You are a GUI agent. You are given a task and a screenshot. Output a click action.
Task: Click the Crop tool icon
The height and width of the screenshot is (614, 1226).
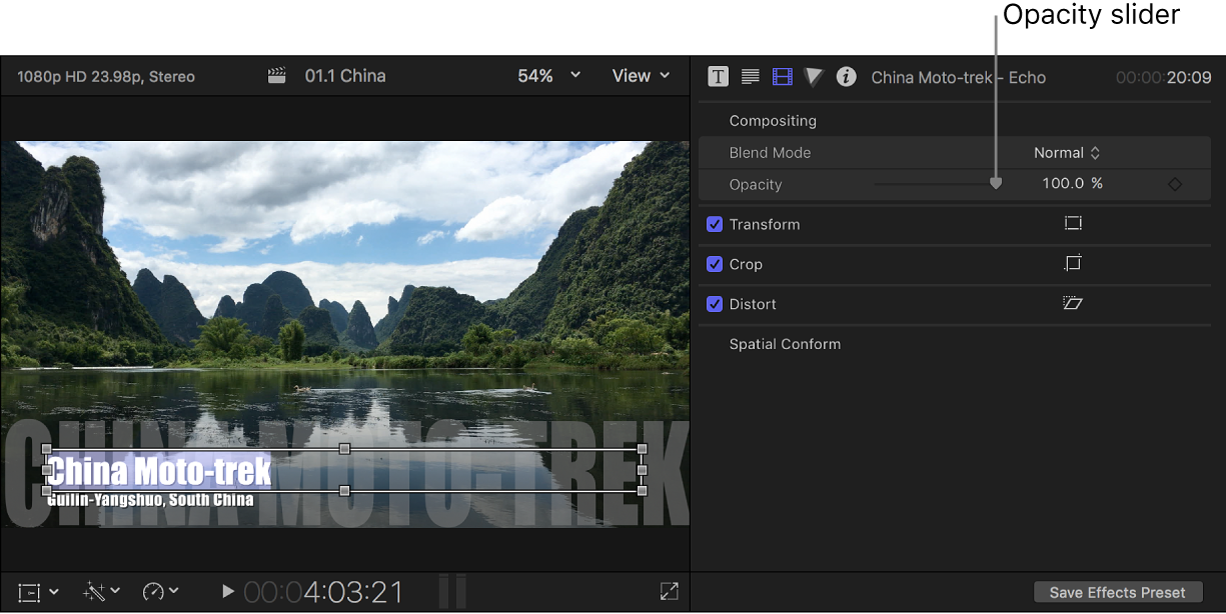point(1073,263)
